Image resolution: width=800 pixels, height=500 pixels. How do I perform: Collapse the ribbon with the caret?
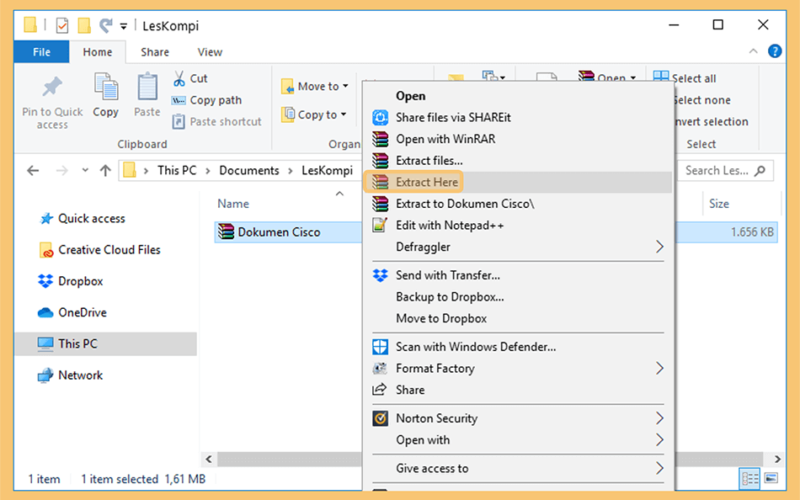tap(753, 51)
